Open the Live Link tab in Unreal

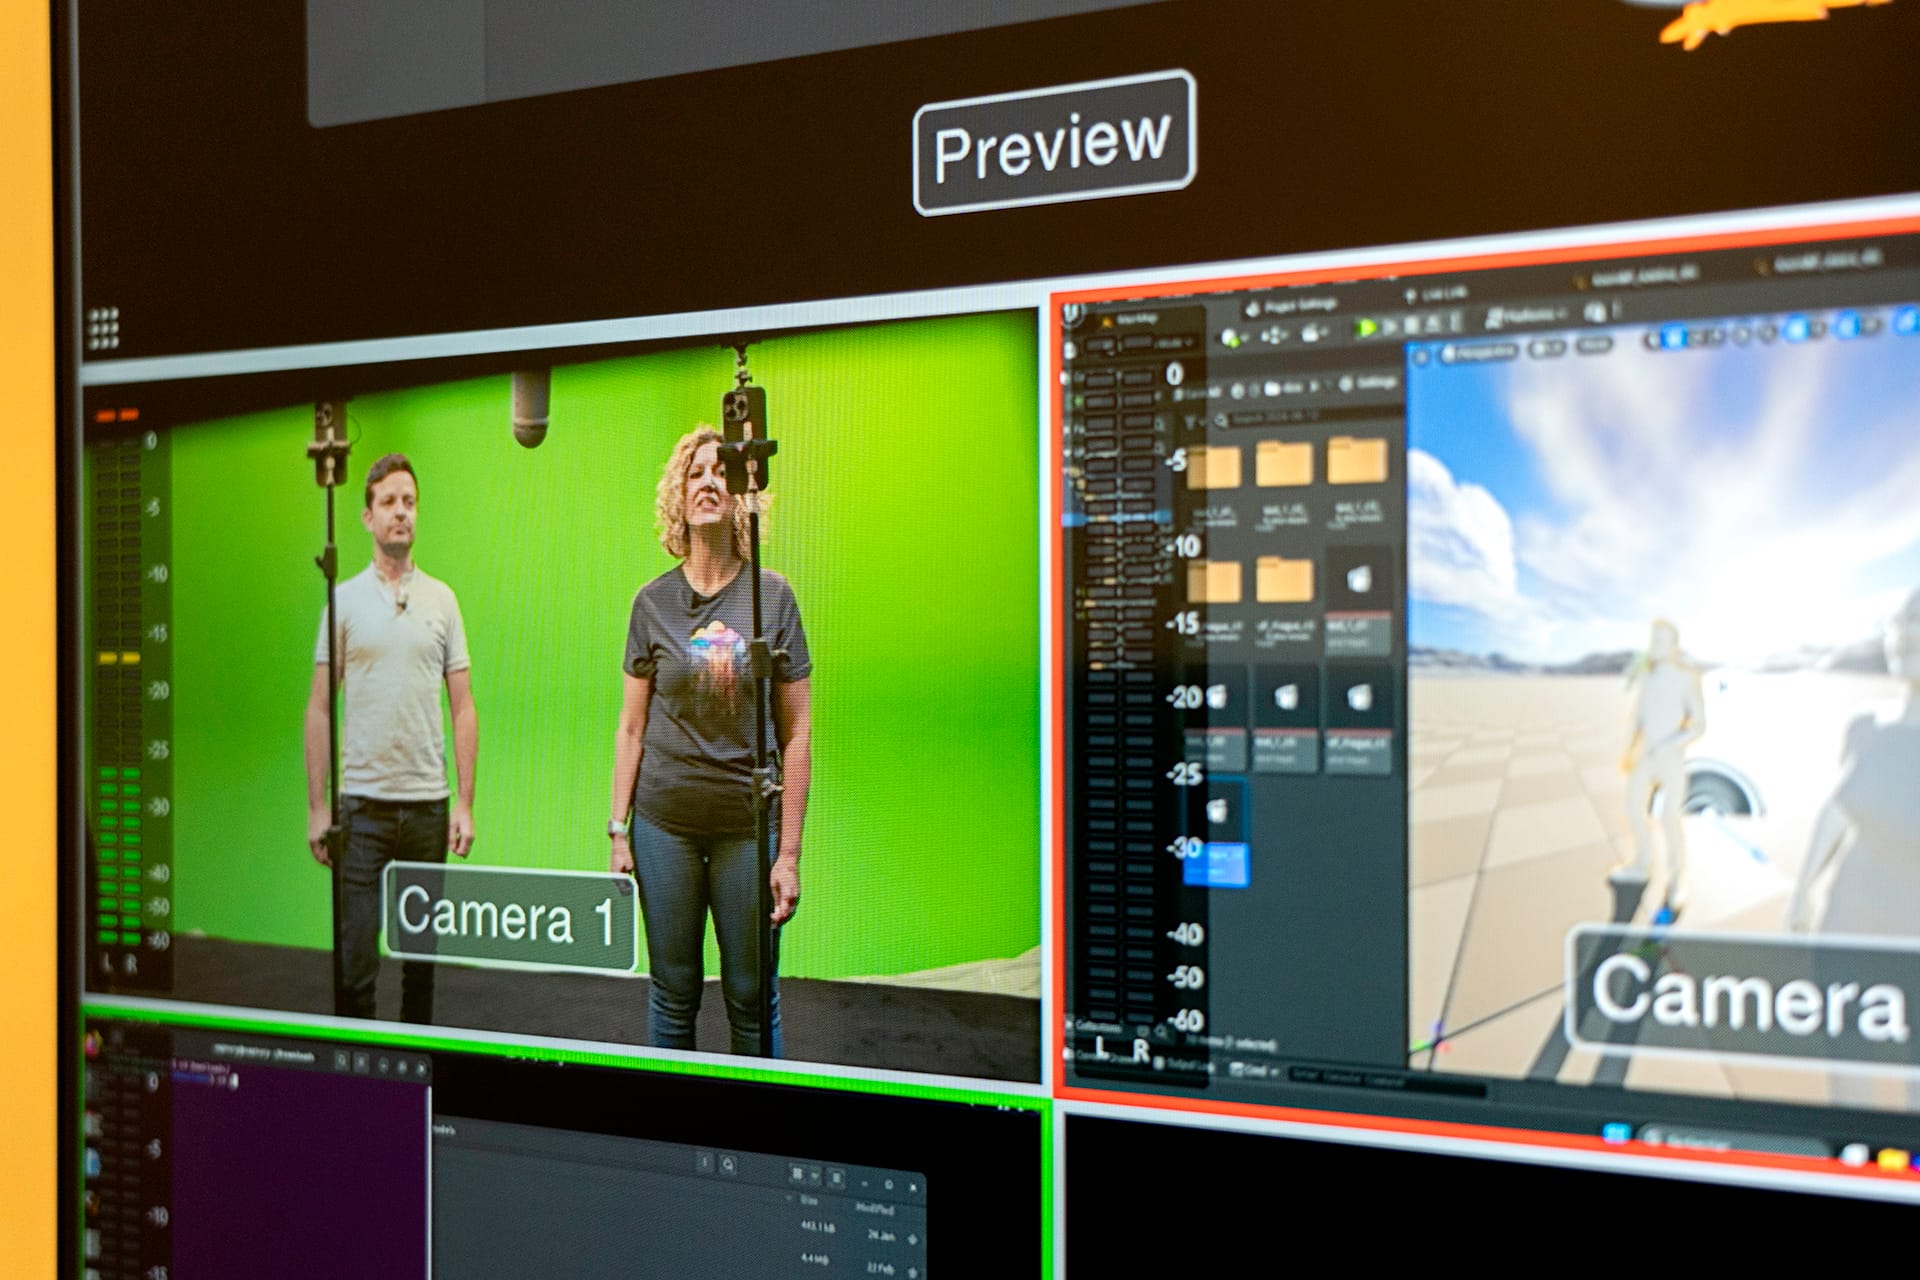(x=1436, y=294)
